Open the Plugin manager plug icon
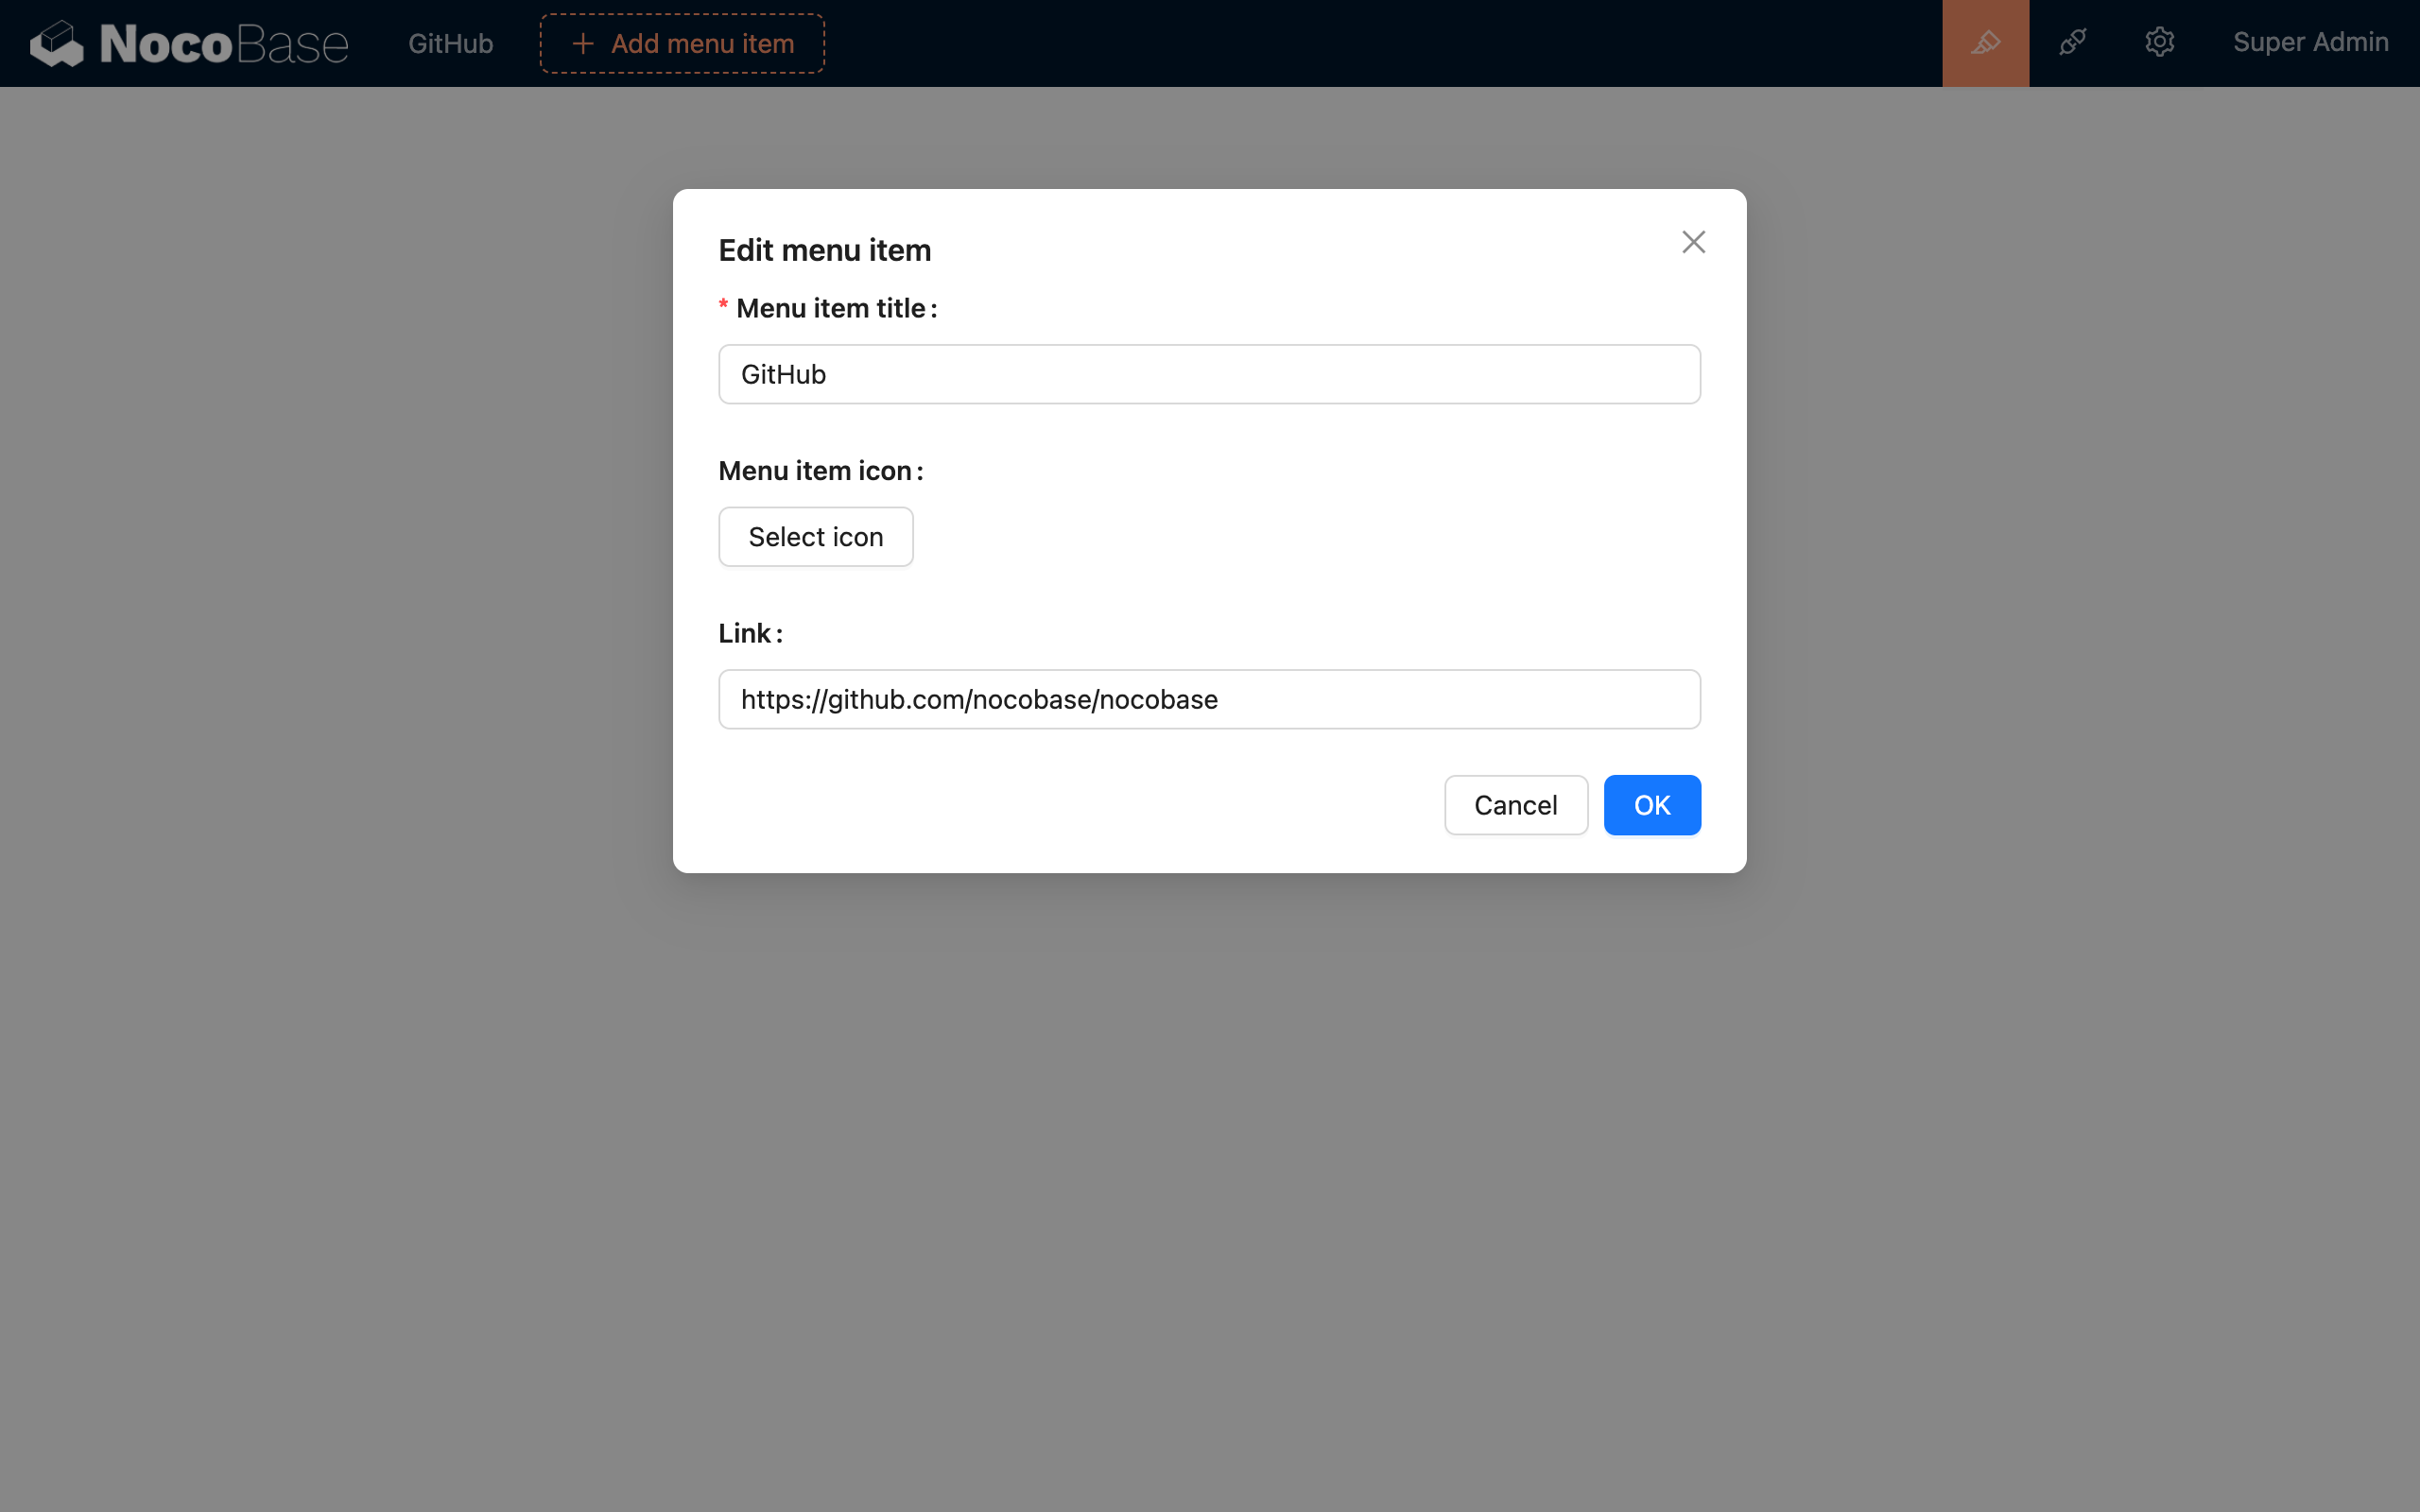The image size is (2420, 1512). 2072,43
